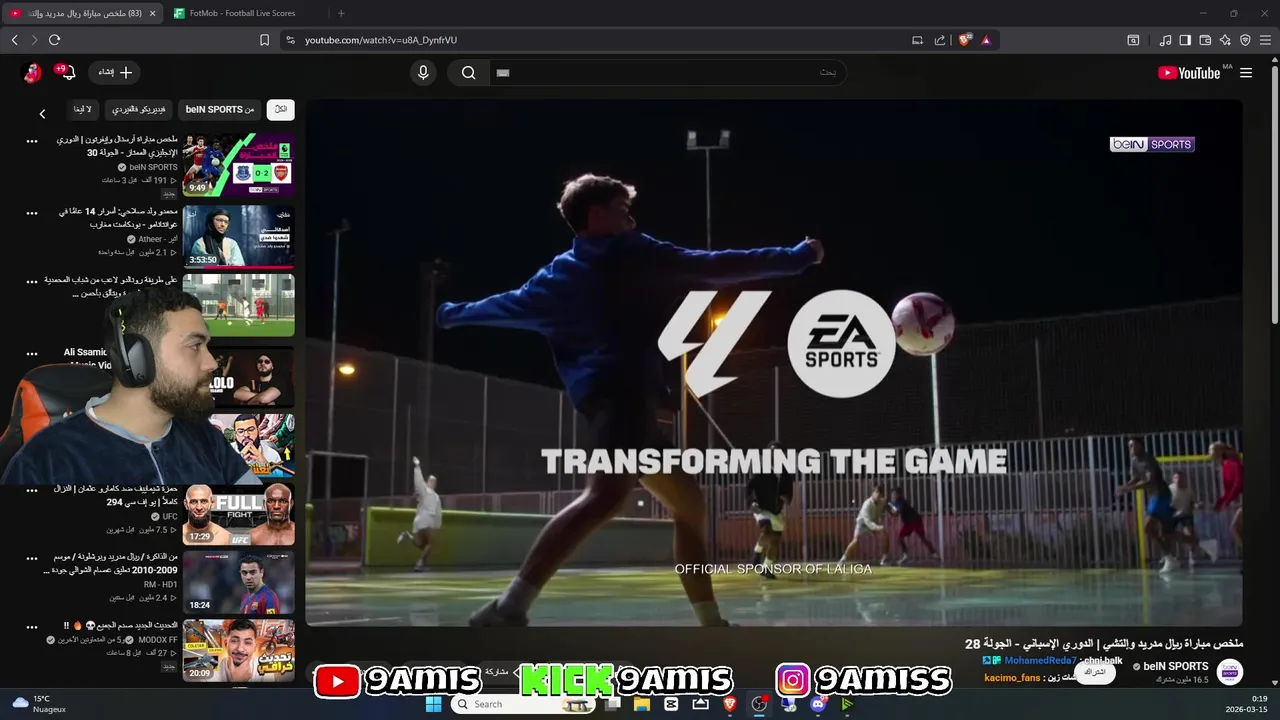Click the YouTube search text field

(x=667, y=72)
